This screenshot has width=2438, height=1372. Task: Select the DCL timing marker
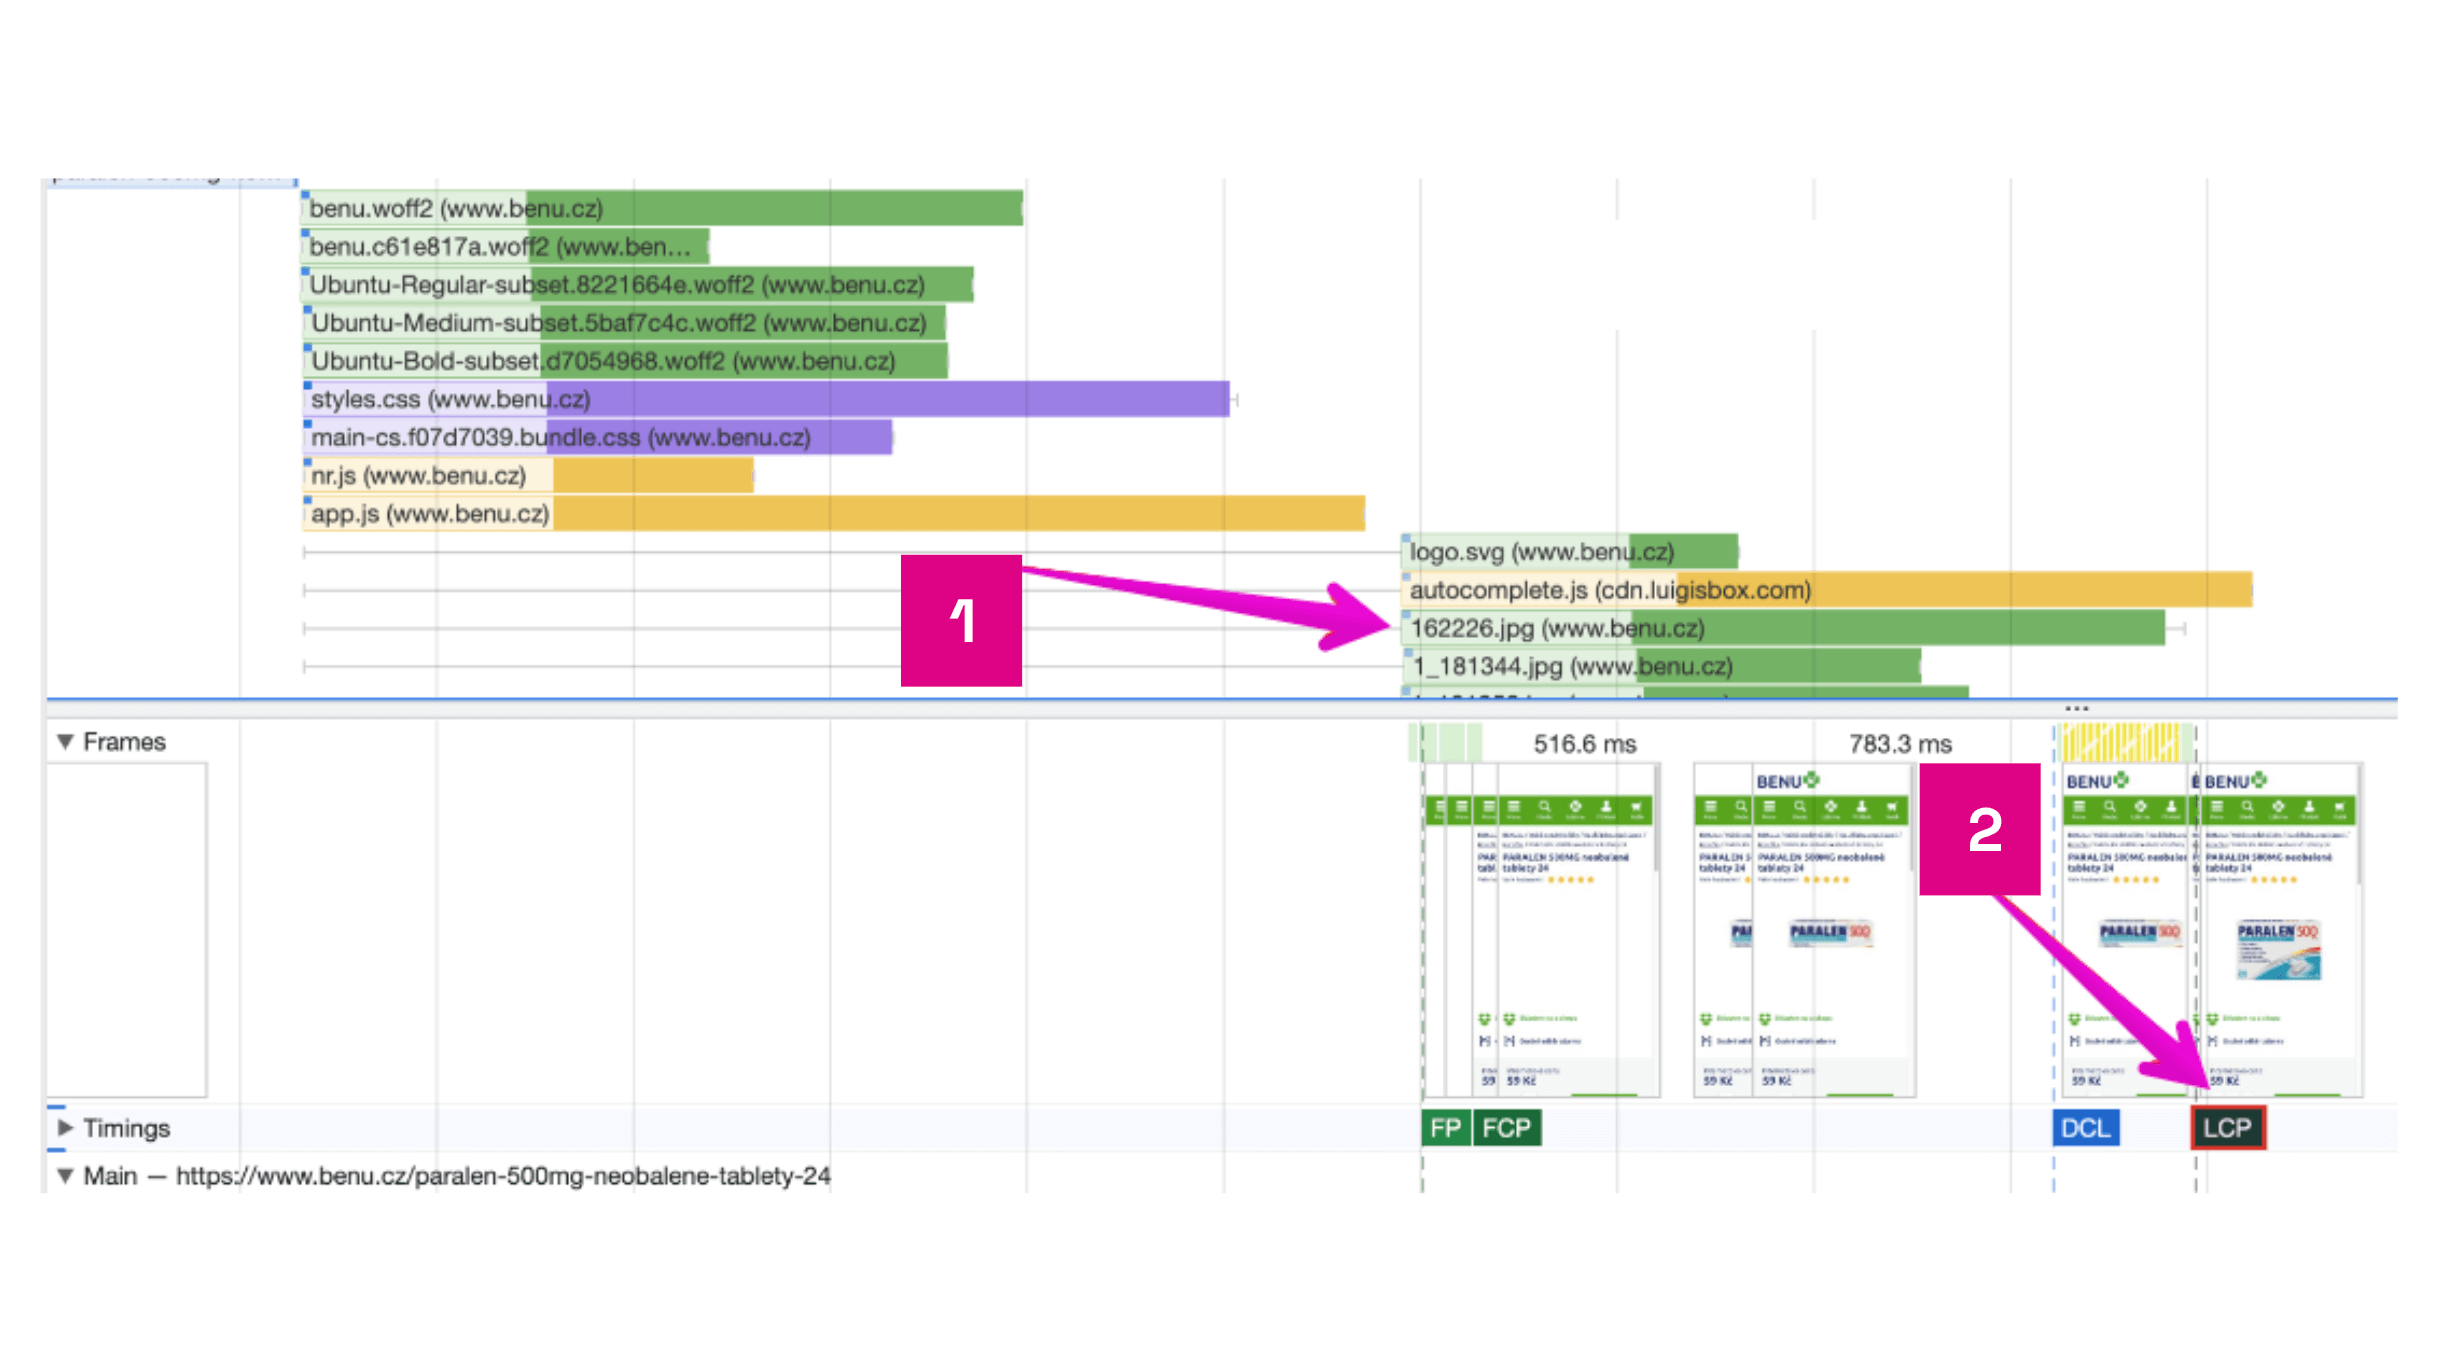click(2085, 1128)
